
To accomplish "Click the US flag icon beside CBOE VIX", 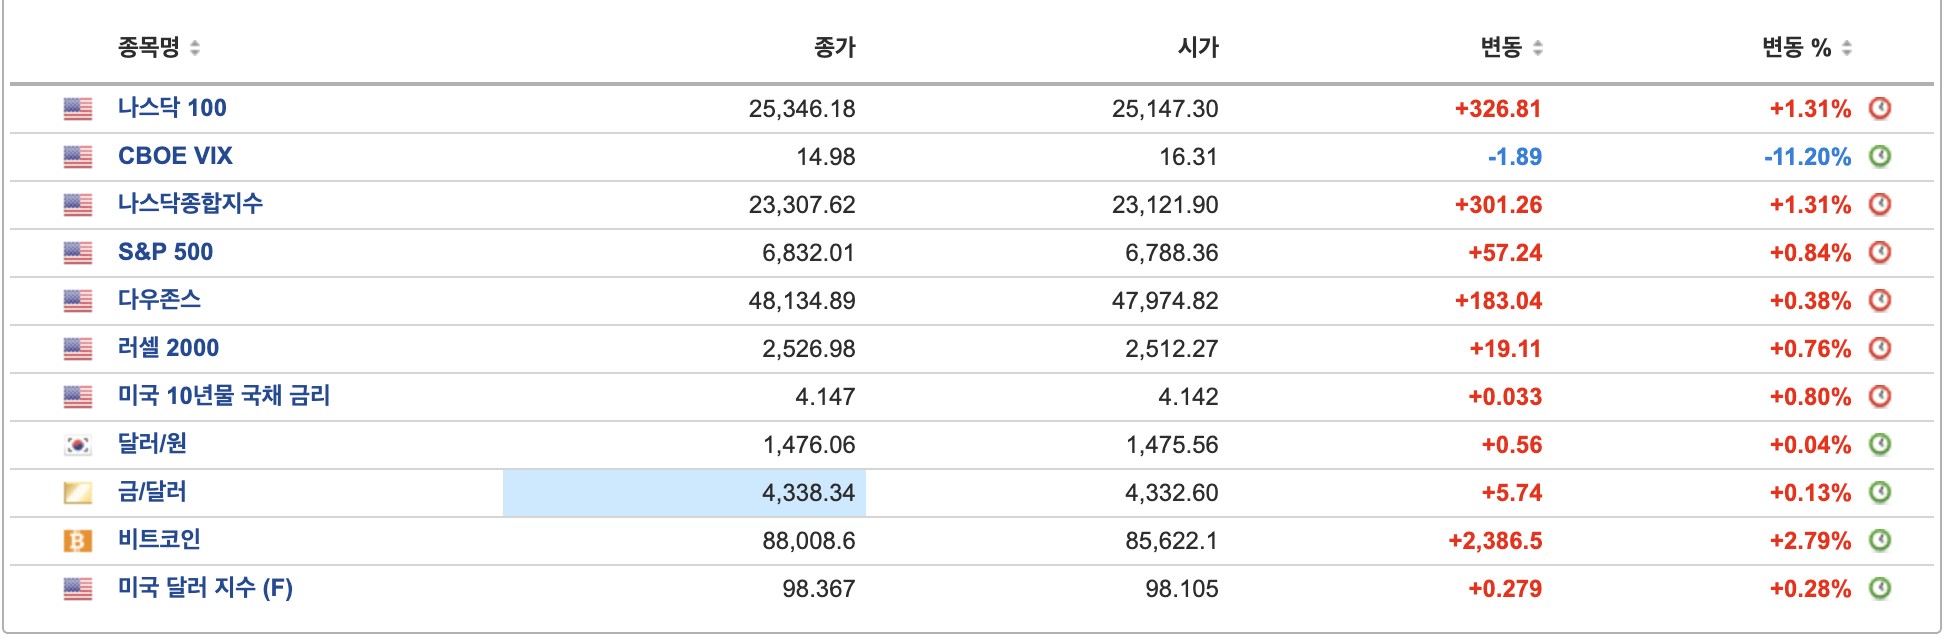I will point(78,157).
